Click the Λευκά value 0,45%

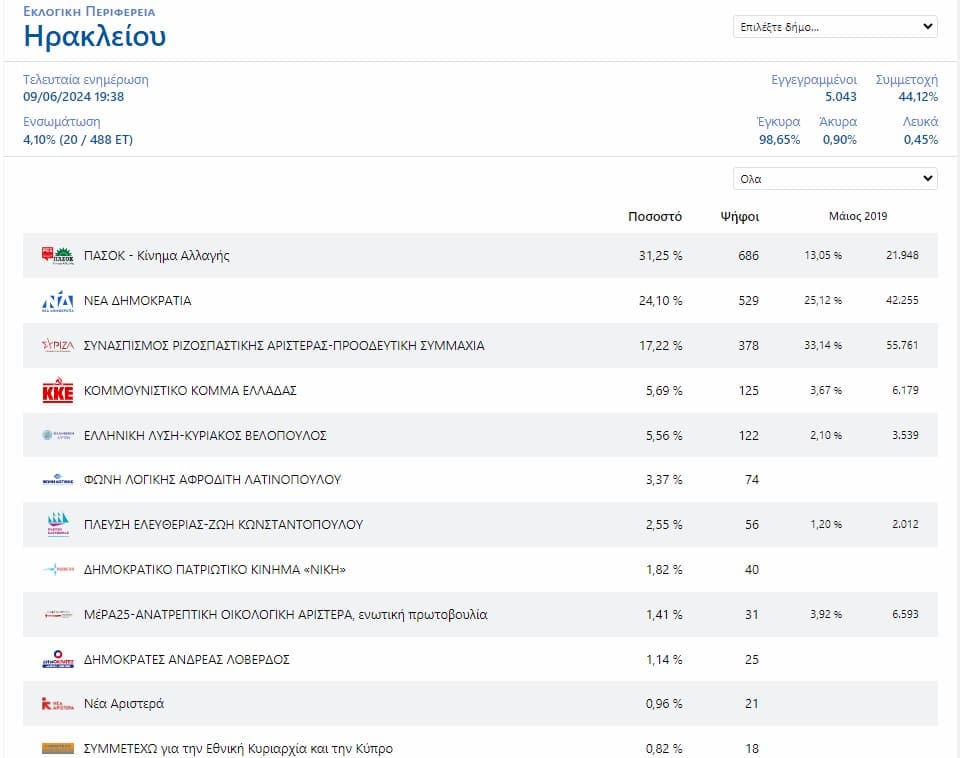[x=921, y=140]
